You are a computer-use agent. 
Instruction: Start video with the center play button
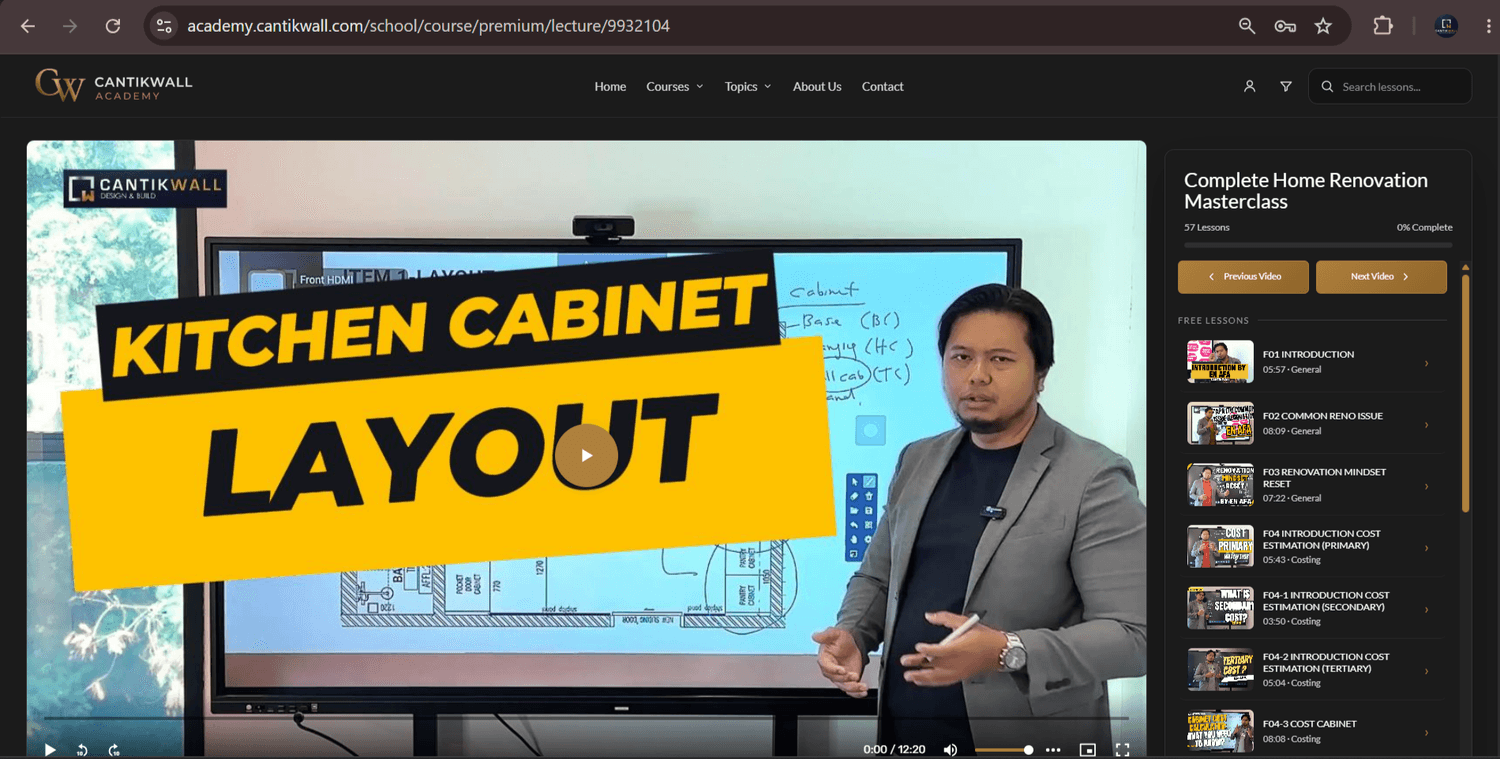click(586, 455)
